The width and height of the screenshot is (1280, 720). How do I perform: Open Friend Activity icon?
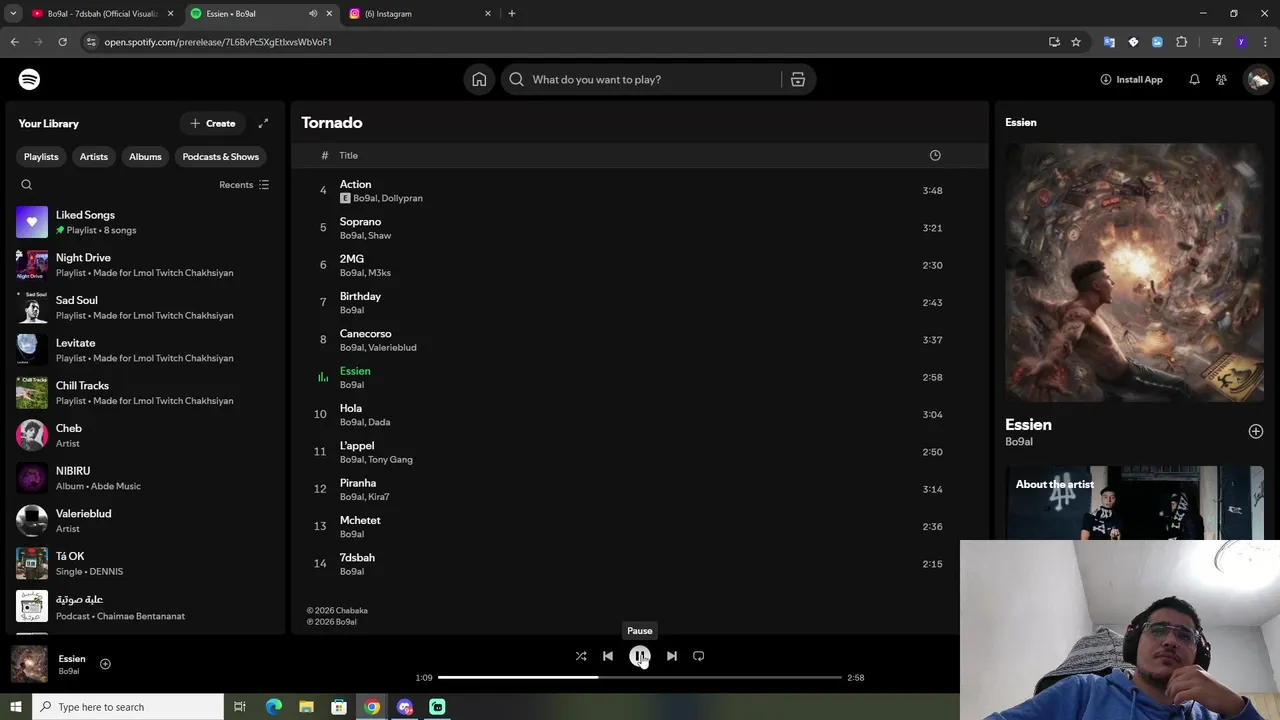tap(1221, 79)
